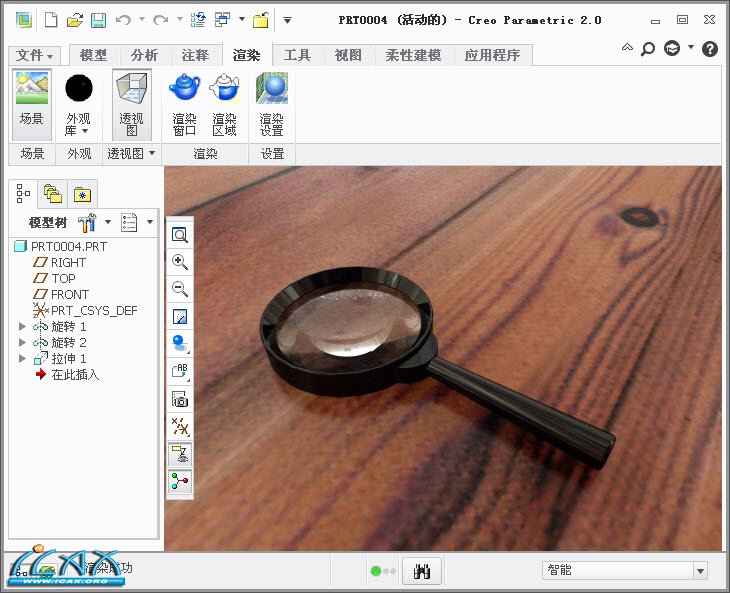
Task: Switch to the Applications (应用程序) tab
Action: [x=492, y=55]
